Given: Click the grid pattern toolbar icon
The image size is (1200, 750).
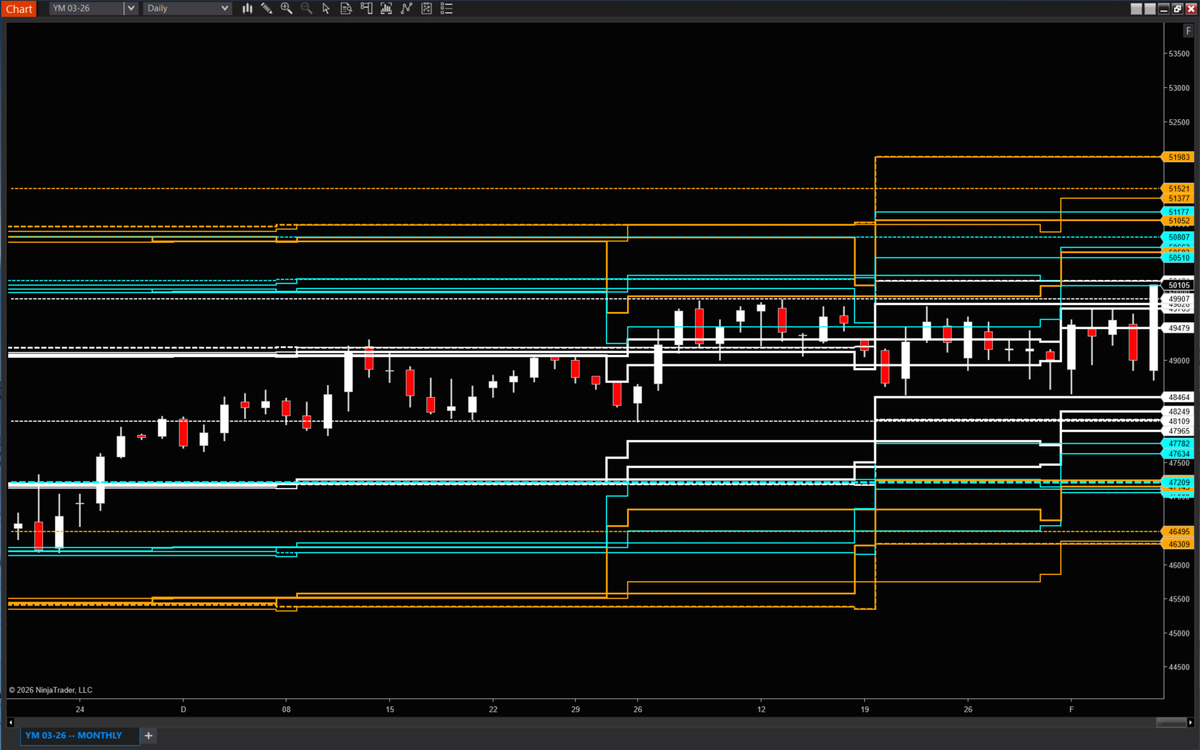Looking at the screenshot, I should pos(426,9).
